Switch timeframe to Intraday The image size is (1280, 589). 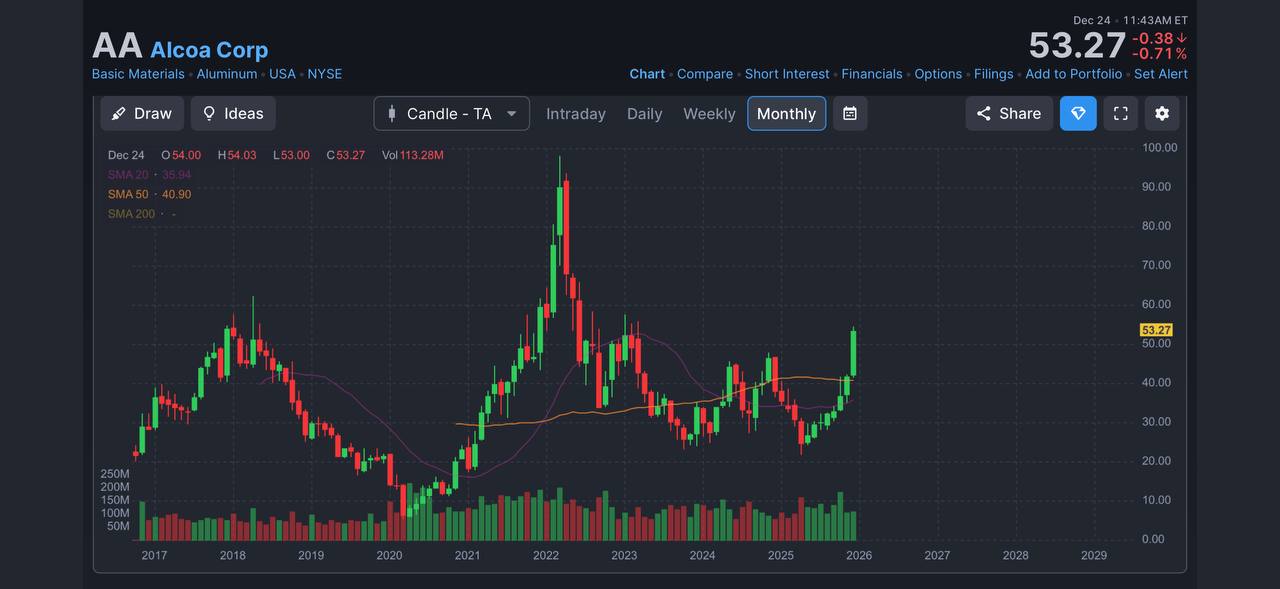[x=576, y=114]
